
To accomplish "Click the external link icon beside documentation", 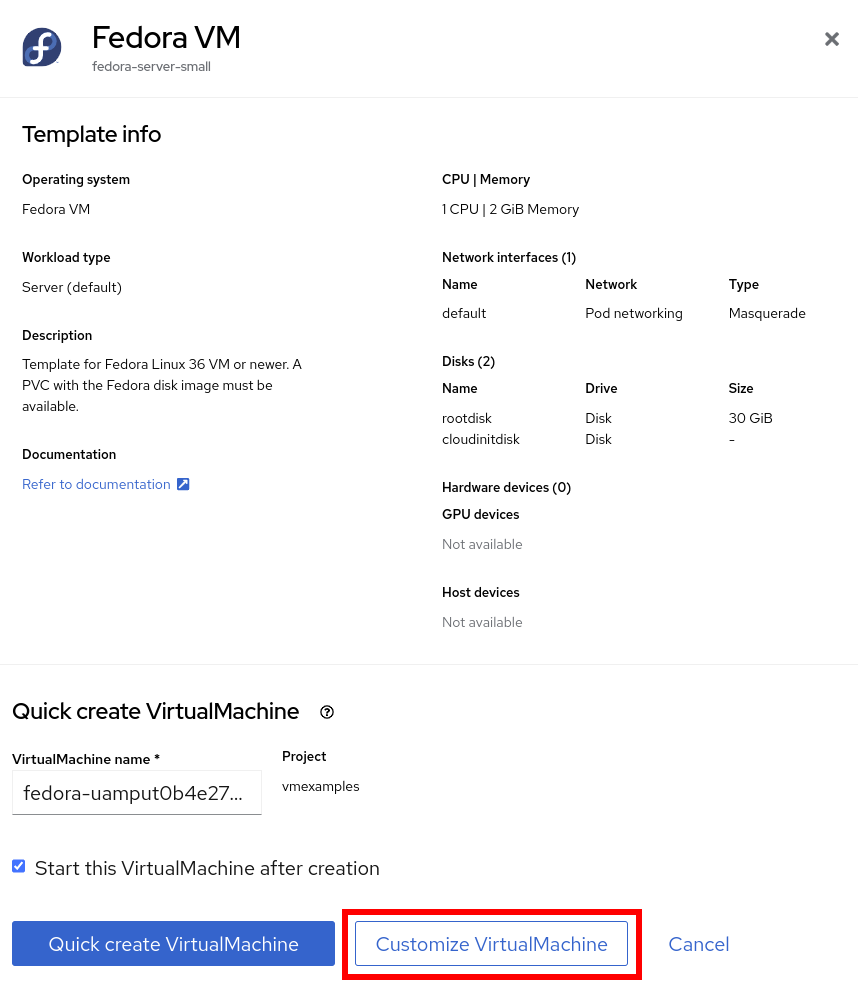I will click(x=183, y=484).
